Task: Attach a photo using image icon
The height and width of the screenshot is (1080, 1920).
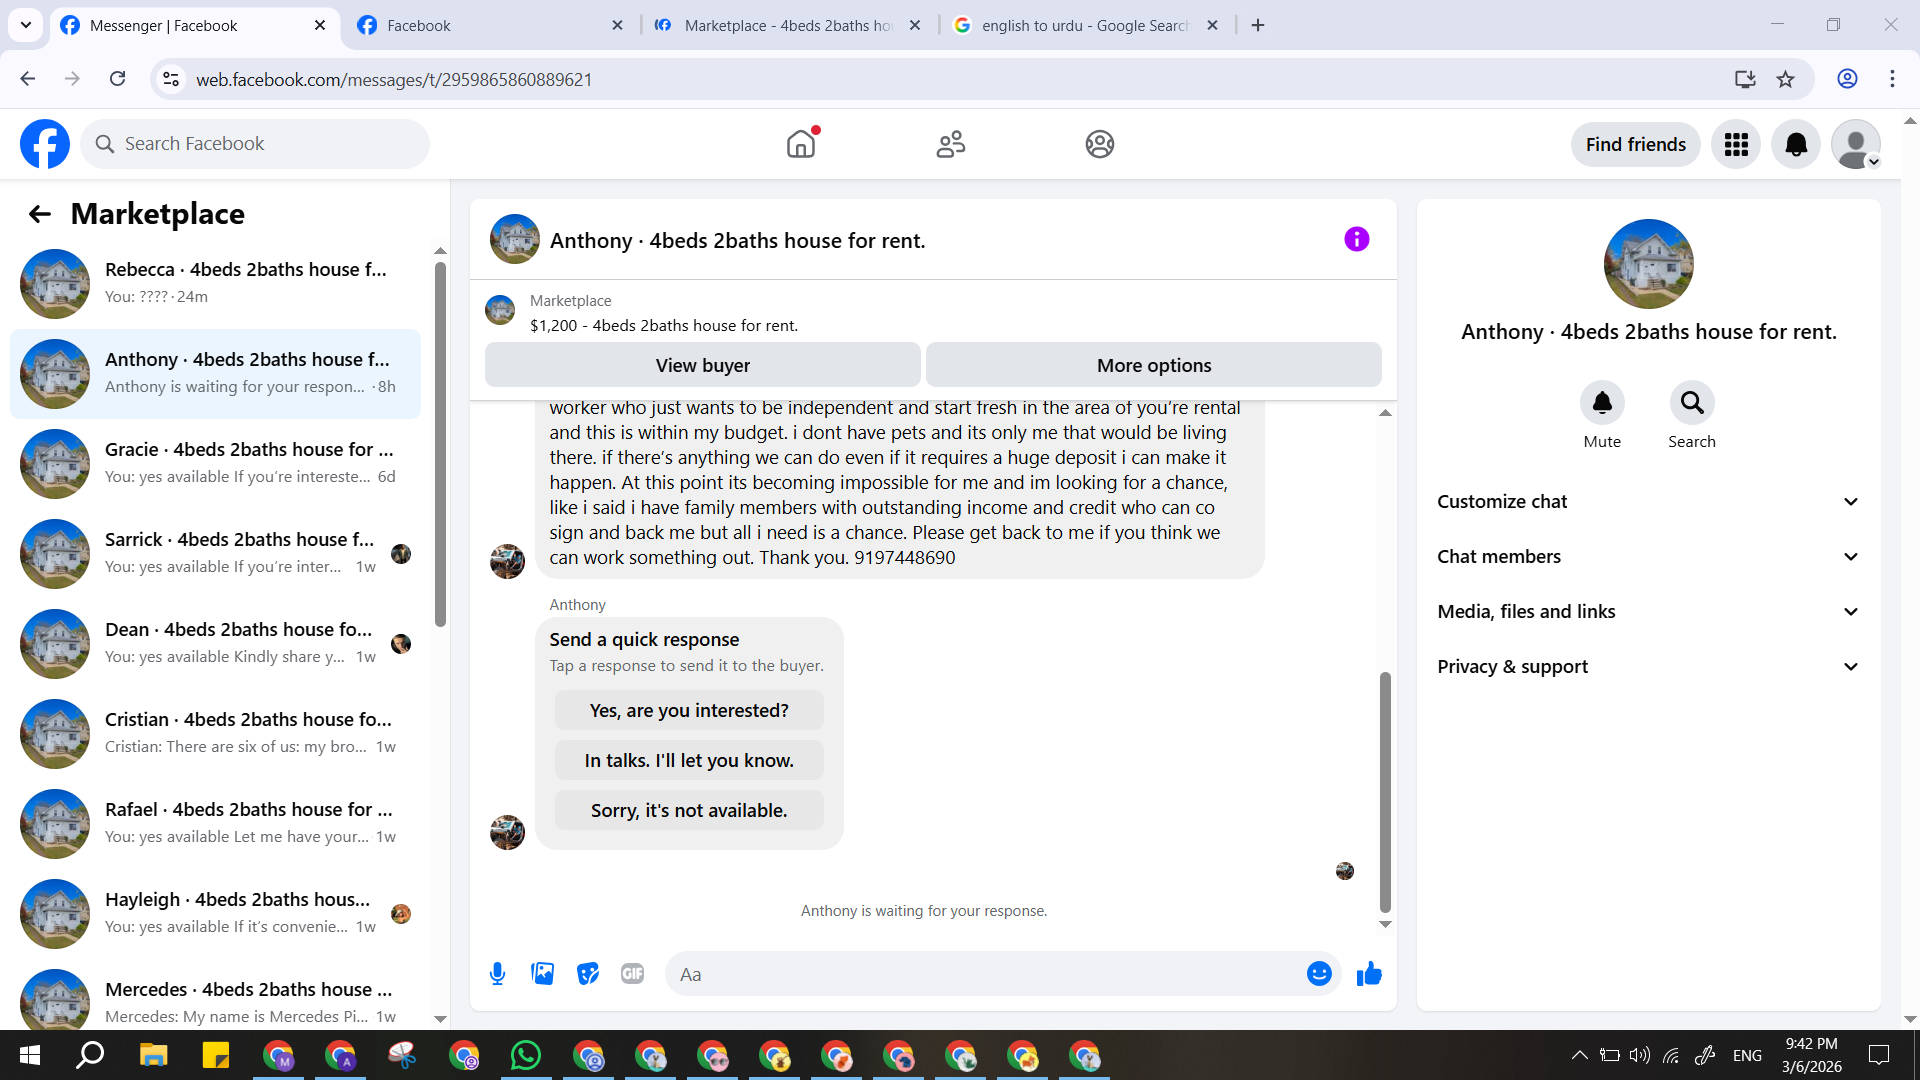Action: pos(542,973)
